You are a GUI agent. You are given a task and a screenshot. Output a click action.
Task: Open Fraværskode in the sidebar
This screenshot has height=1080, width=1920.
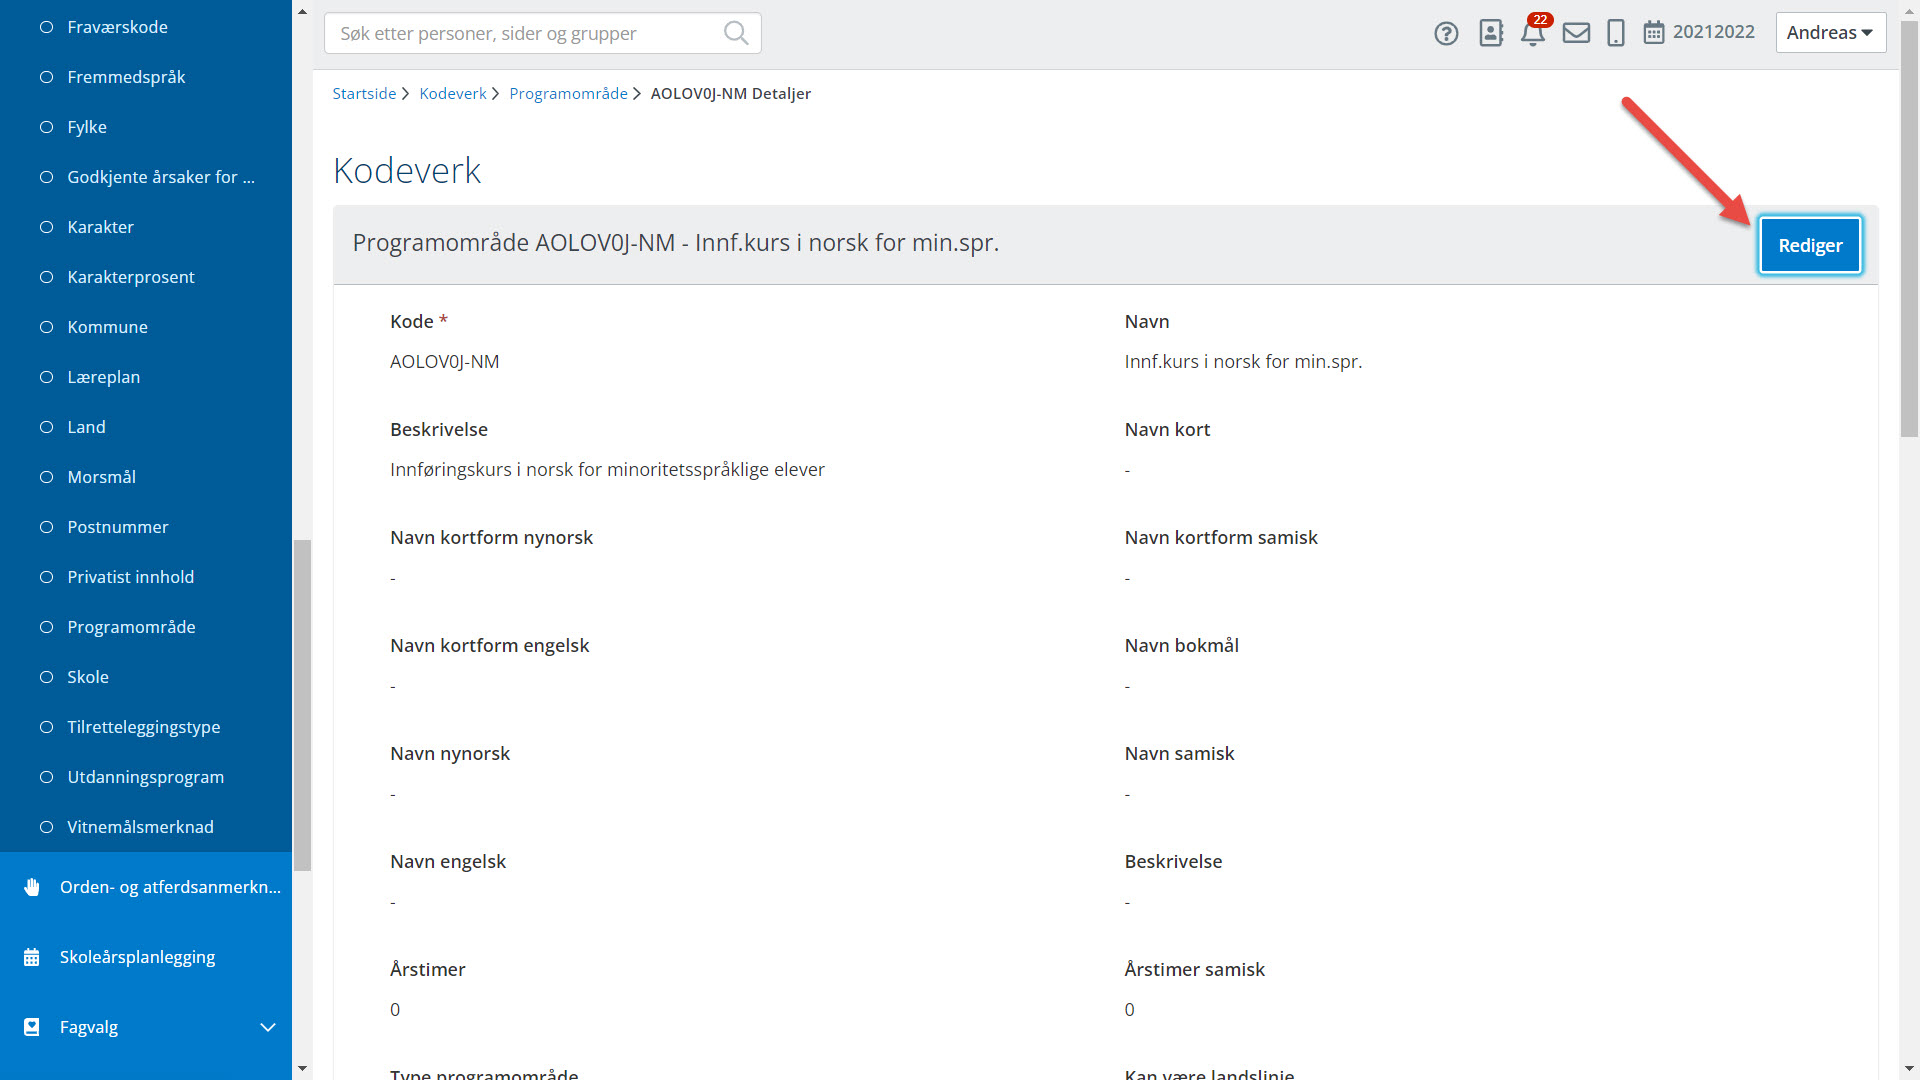(x=117, y=27)
